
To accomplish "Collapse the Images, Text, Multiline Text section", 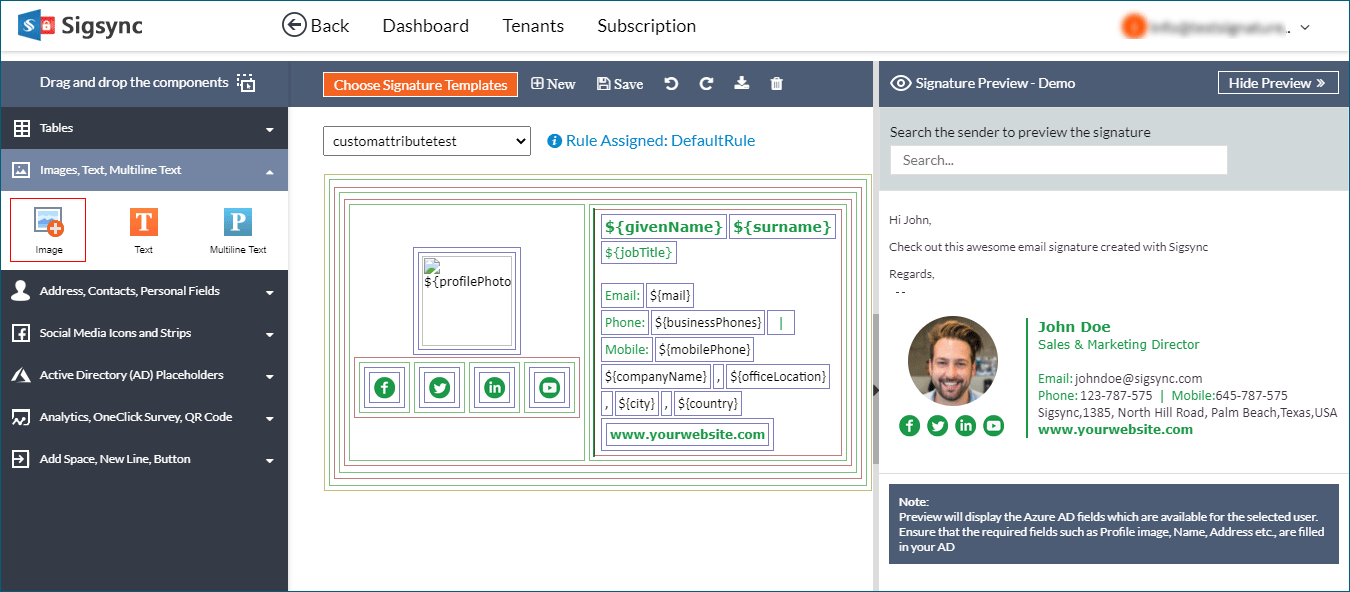I will pyautogui.click(x=144, y=170).
